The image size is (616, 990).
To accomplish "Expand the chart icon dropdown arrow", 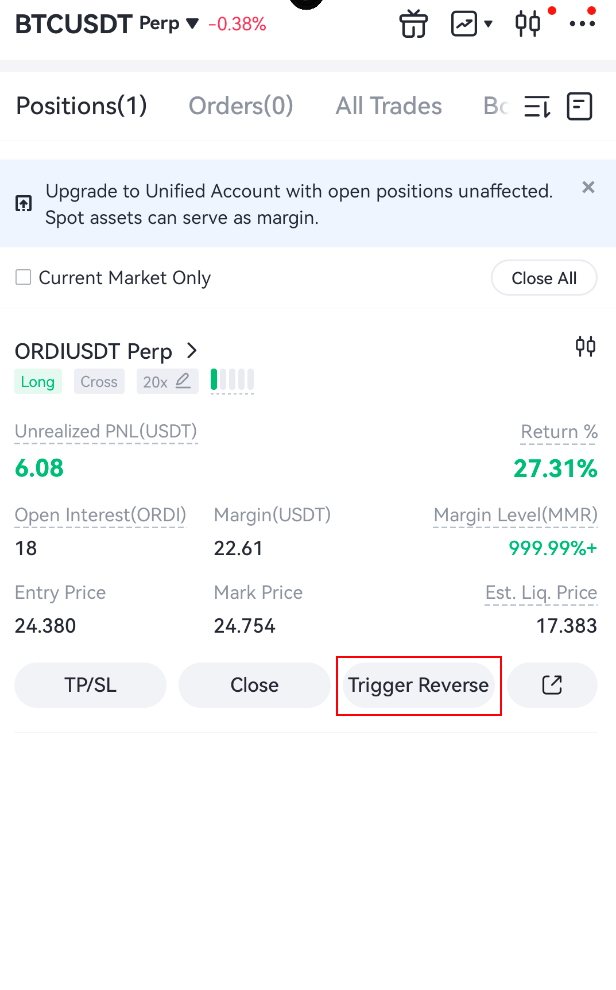I will point(488,23).
